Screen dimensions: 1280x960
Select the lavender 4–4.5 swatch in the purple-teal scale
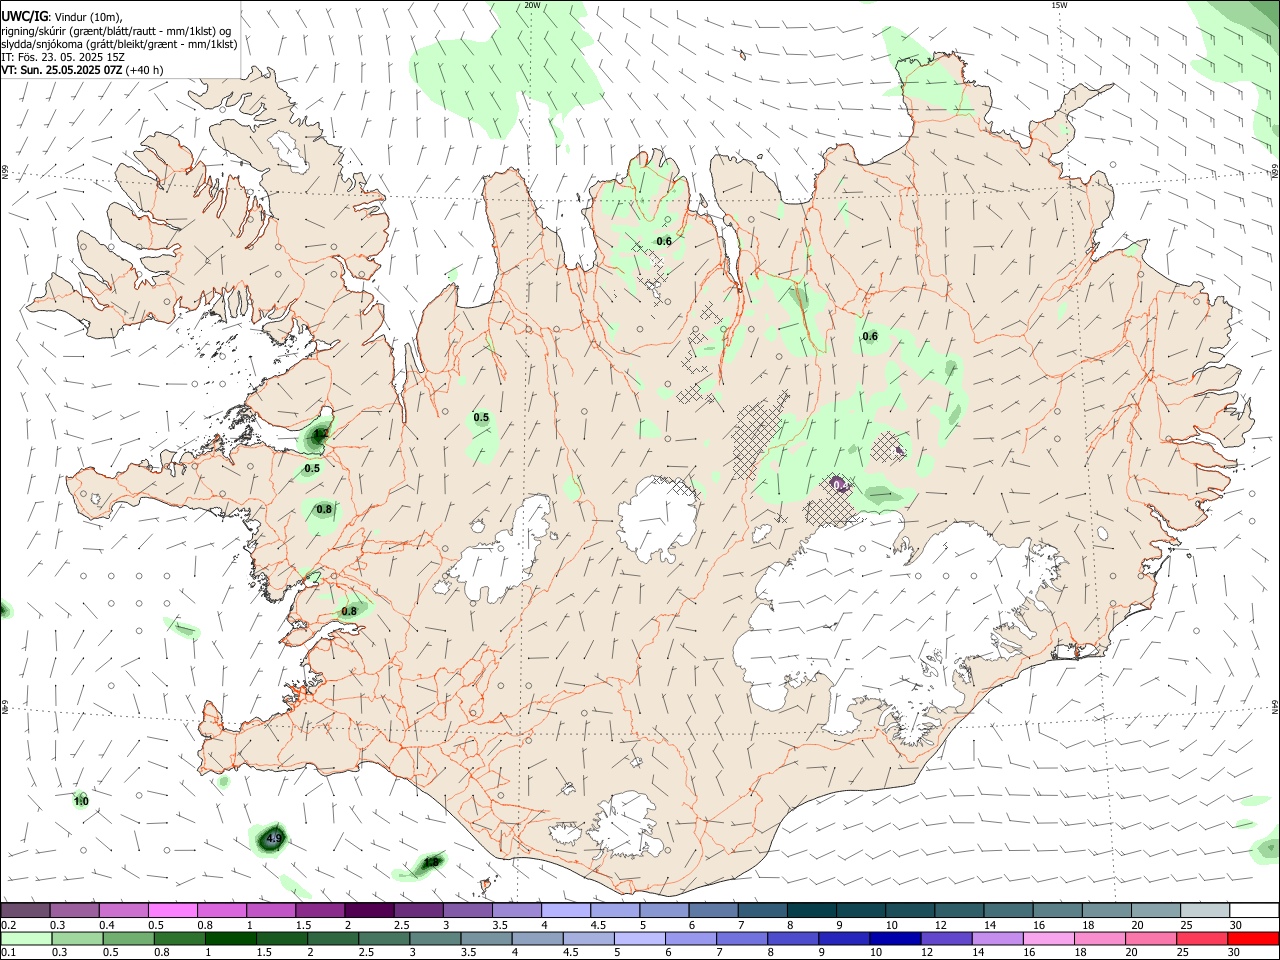[x=566, y=910]
